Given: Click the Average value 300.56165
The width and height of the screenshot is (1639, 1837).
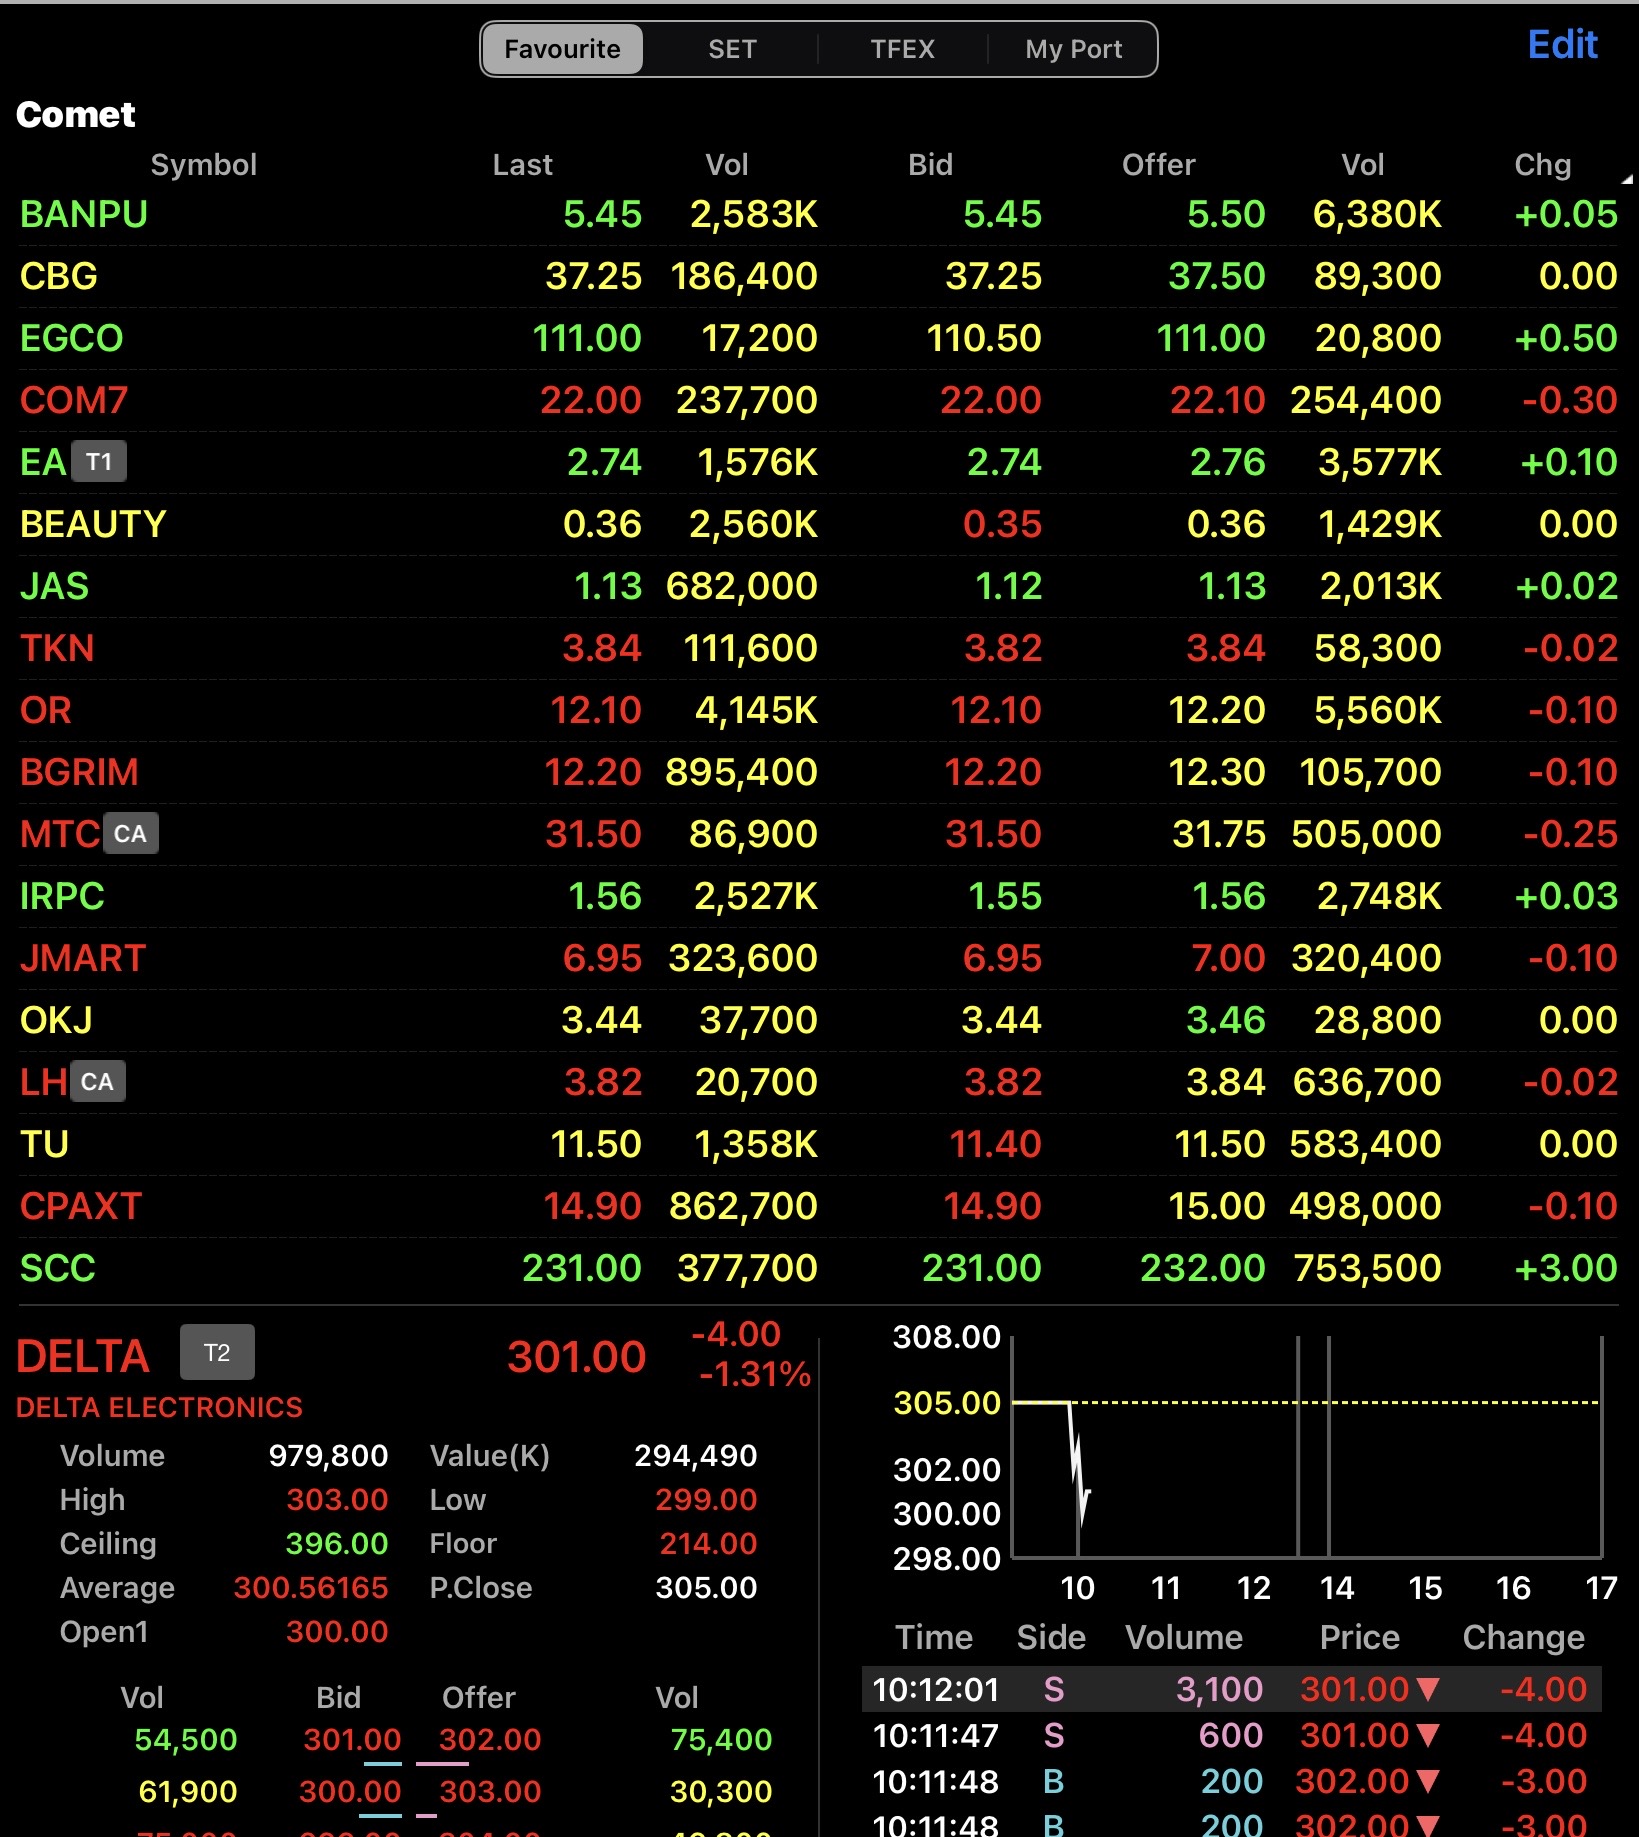Looking at the screenshot, I should (311, 1587).
